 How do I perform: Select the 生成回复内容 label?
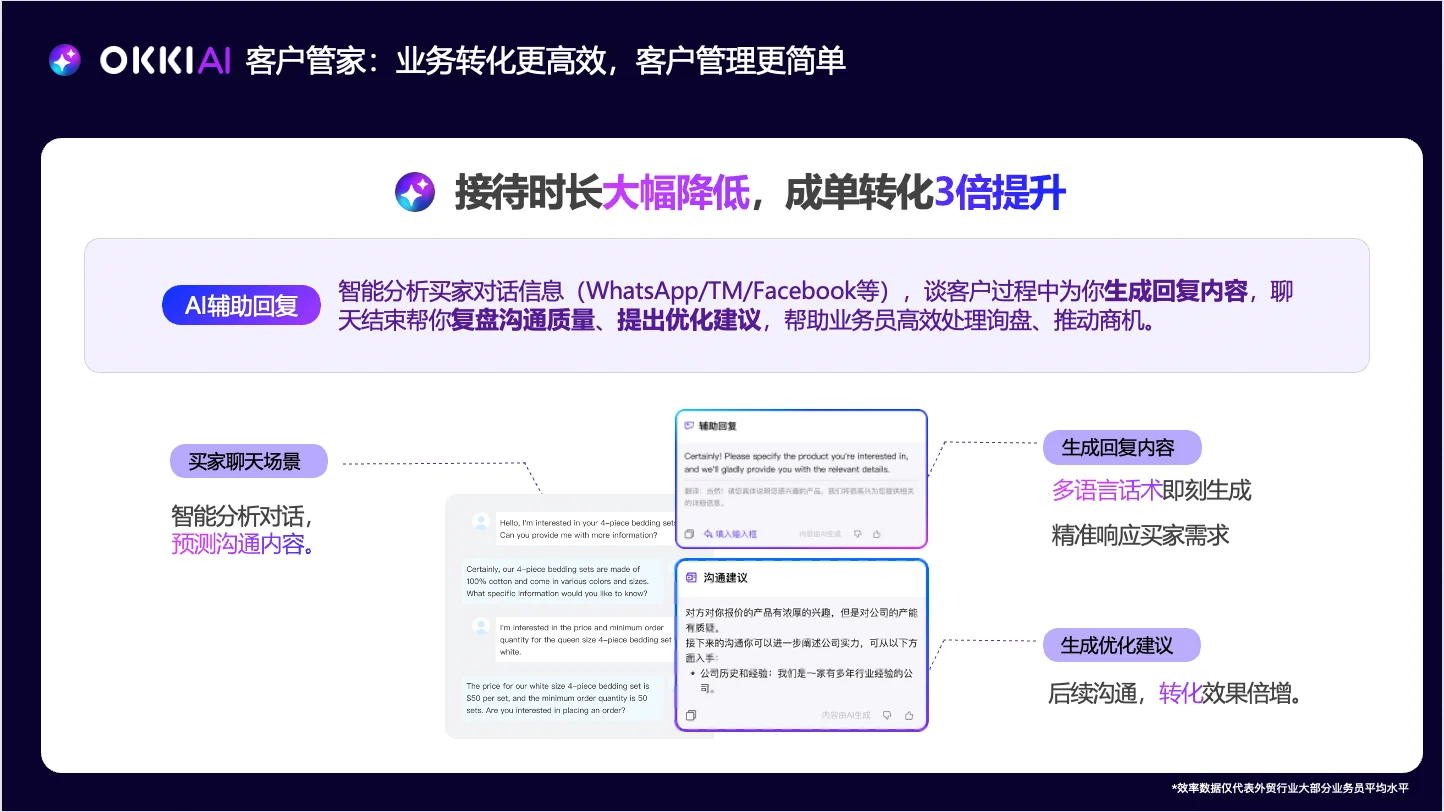[1123, 447]
